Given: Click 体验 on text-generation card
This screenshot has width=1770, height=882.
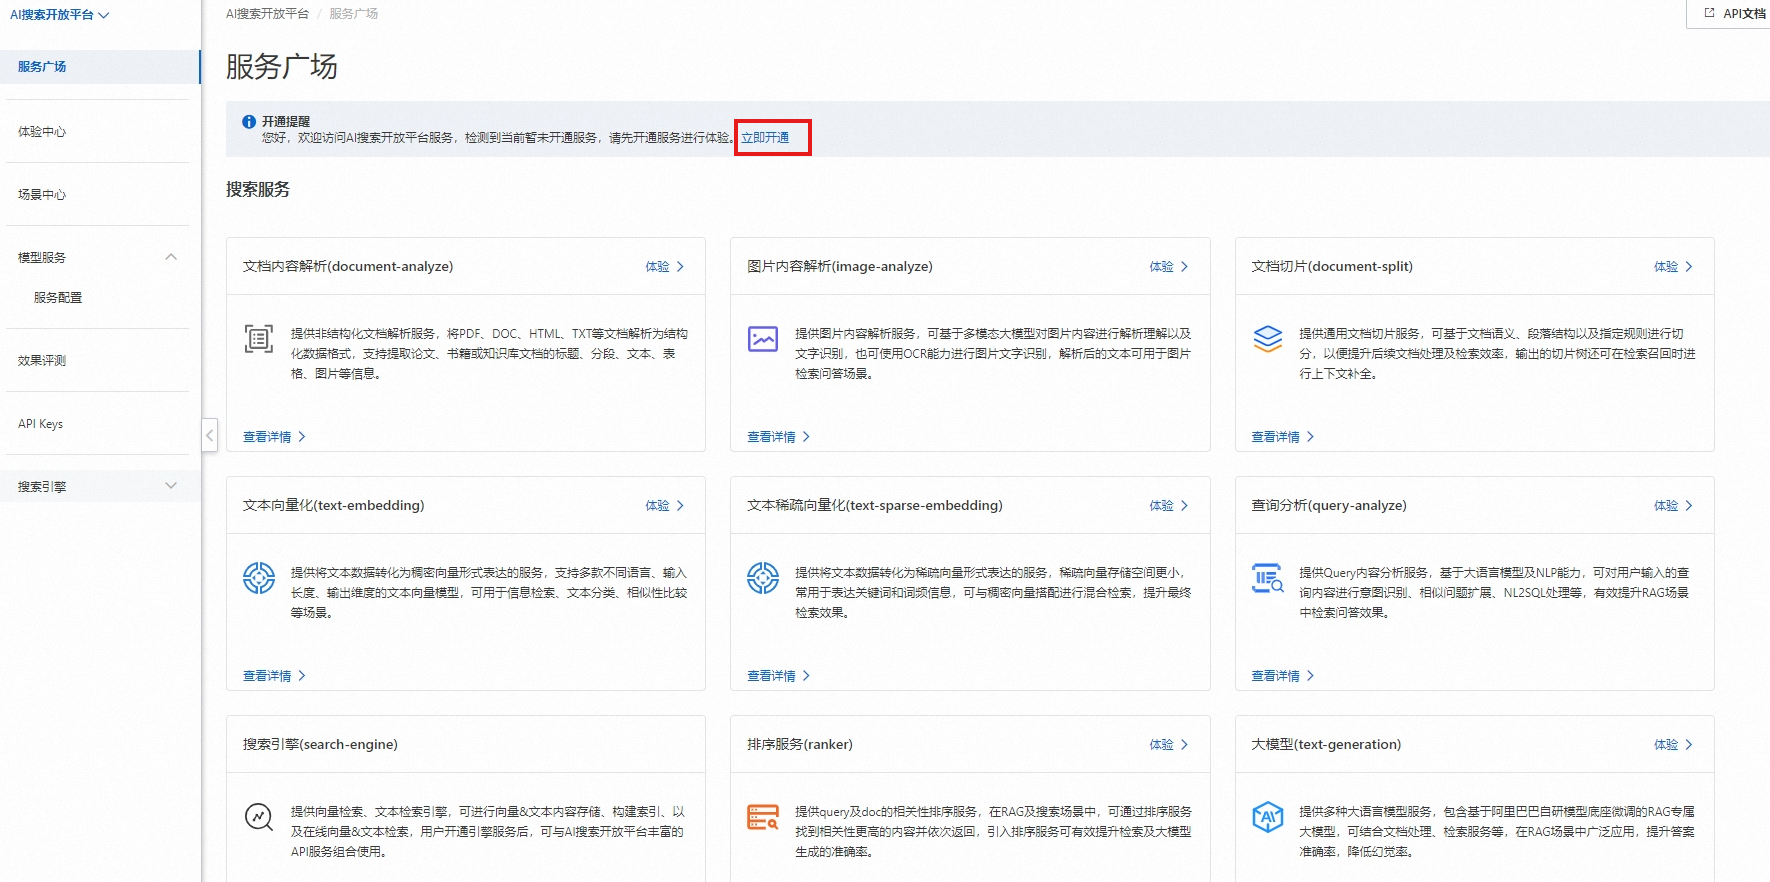Looking at the screenshot, I should click(x=1674, y=745).
